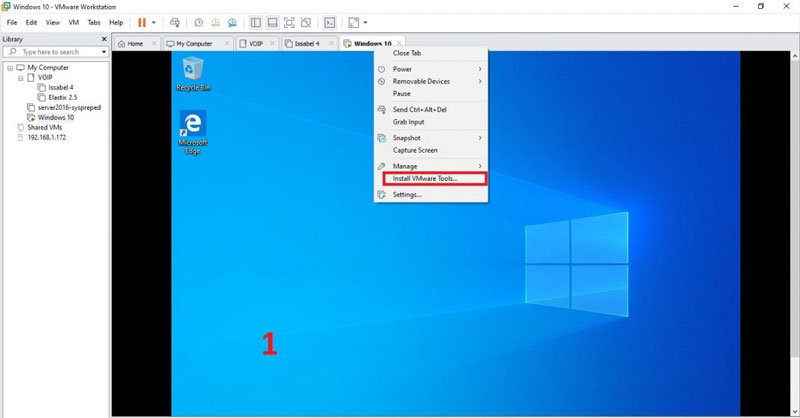Close the Home tab
The width and height of the screenshot is (800, 418).
point(154,43)
